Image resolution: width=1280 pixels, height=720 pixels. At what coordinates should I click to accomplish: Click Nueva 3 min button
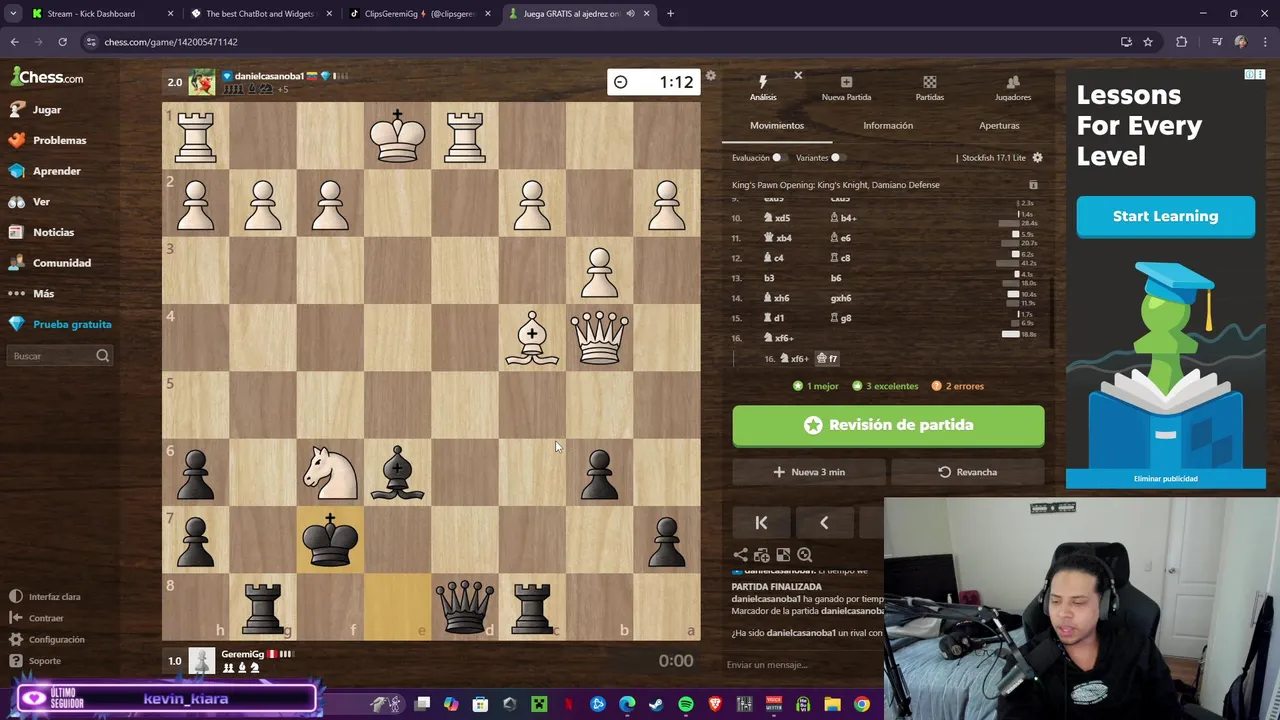point(809,472)
